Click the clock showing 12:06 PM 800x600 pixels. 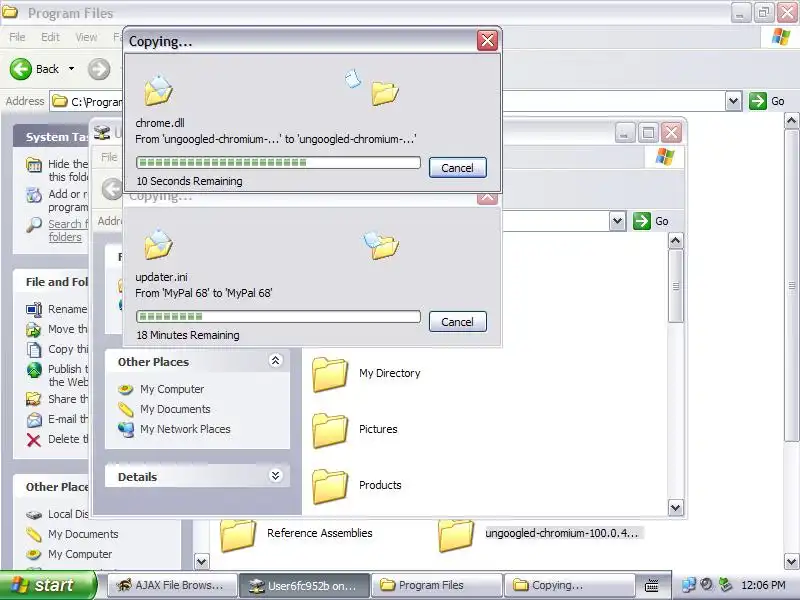(x=763, y=585)
